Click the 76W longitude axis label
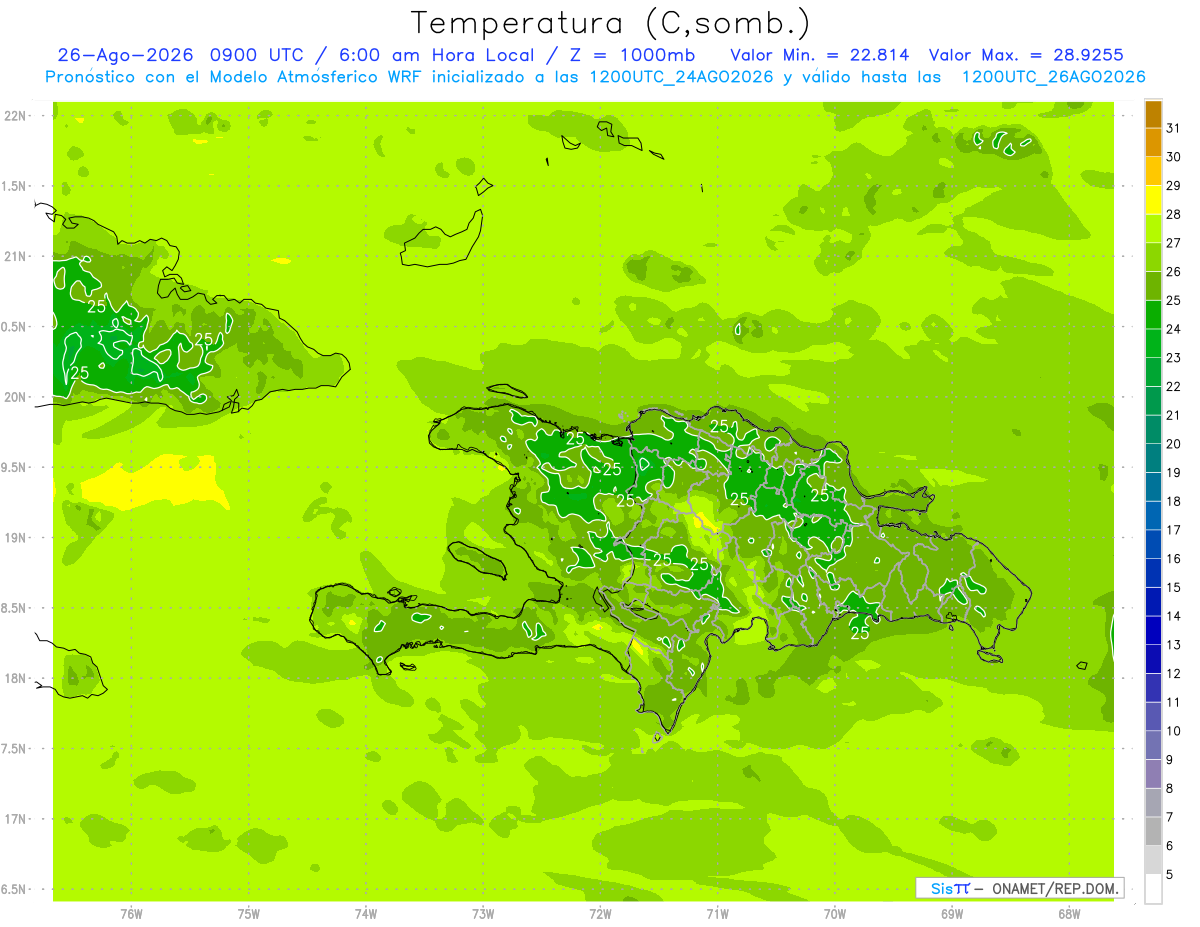The height and width of the screenshot is (927, 1200). tap(131, 913)
